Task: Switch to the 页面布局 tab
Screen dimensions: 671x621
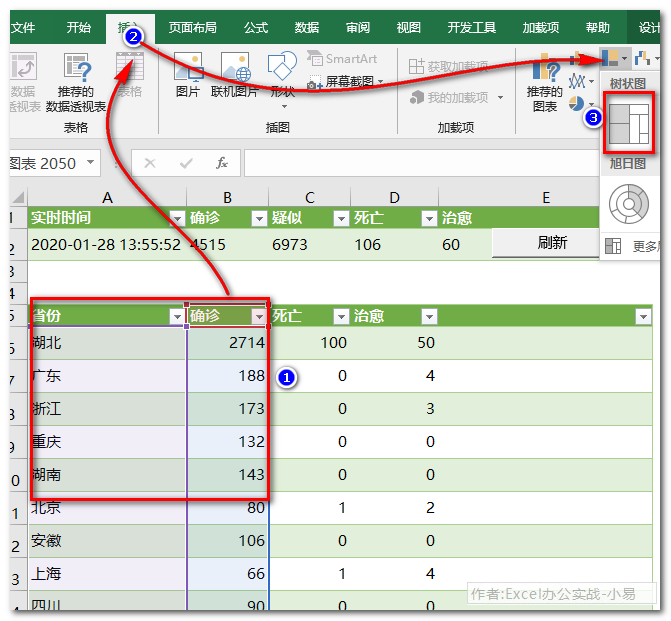Action: 193,28
